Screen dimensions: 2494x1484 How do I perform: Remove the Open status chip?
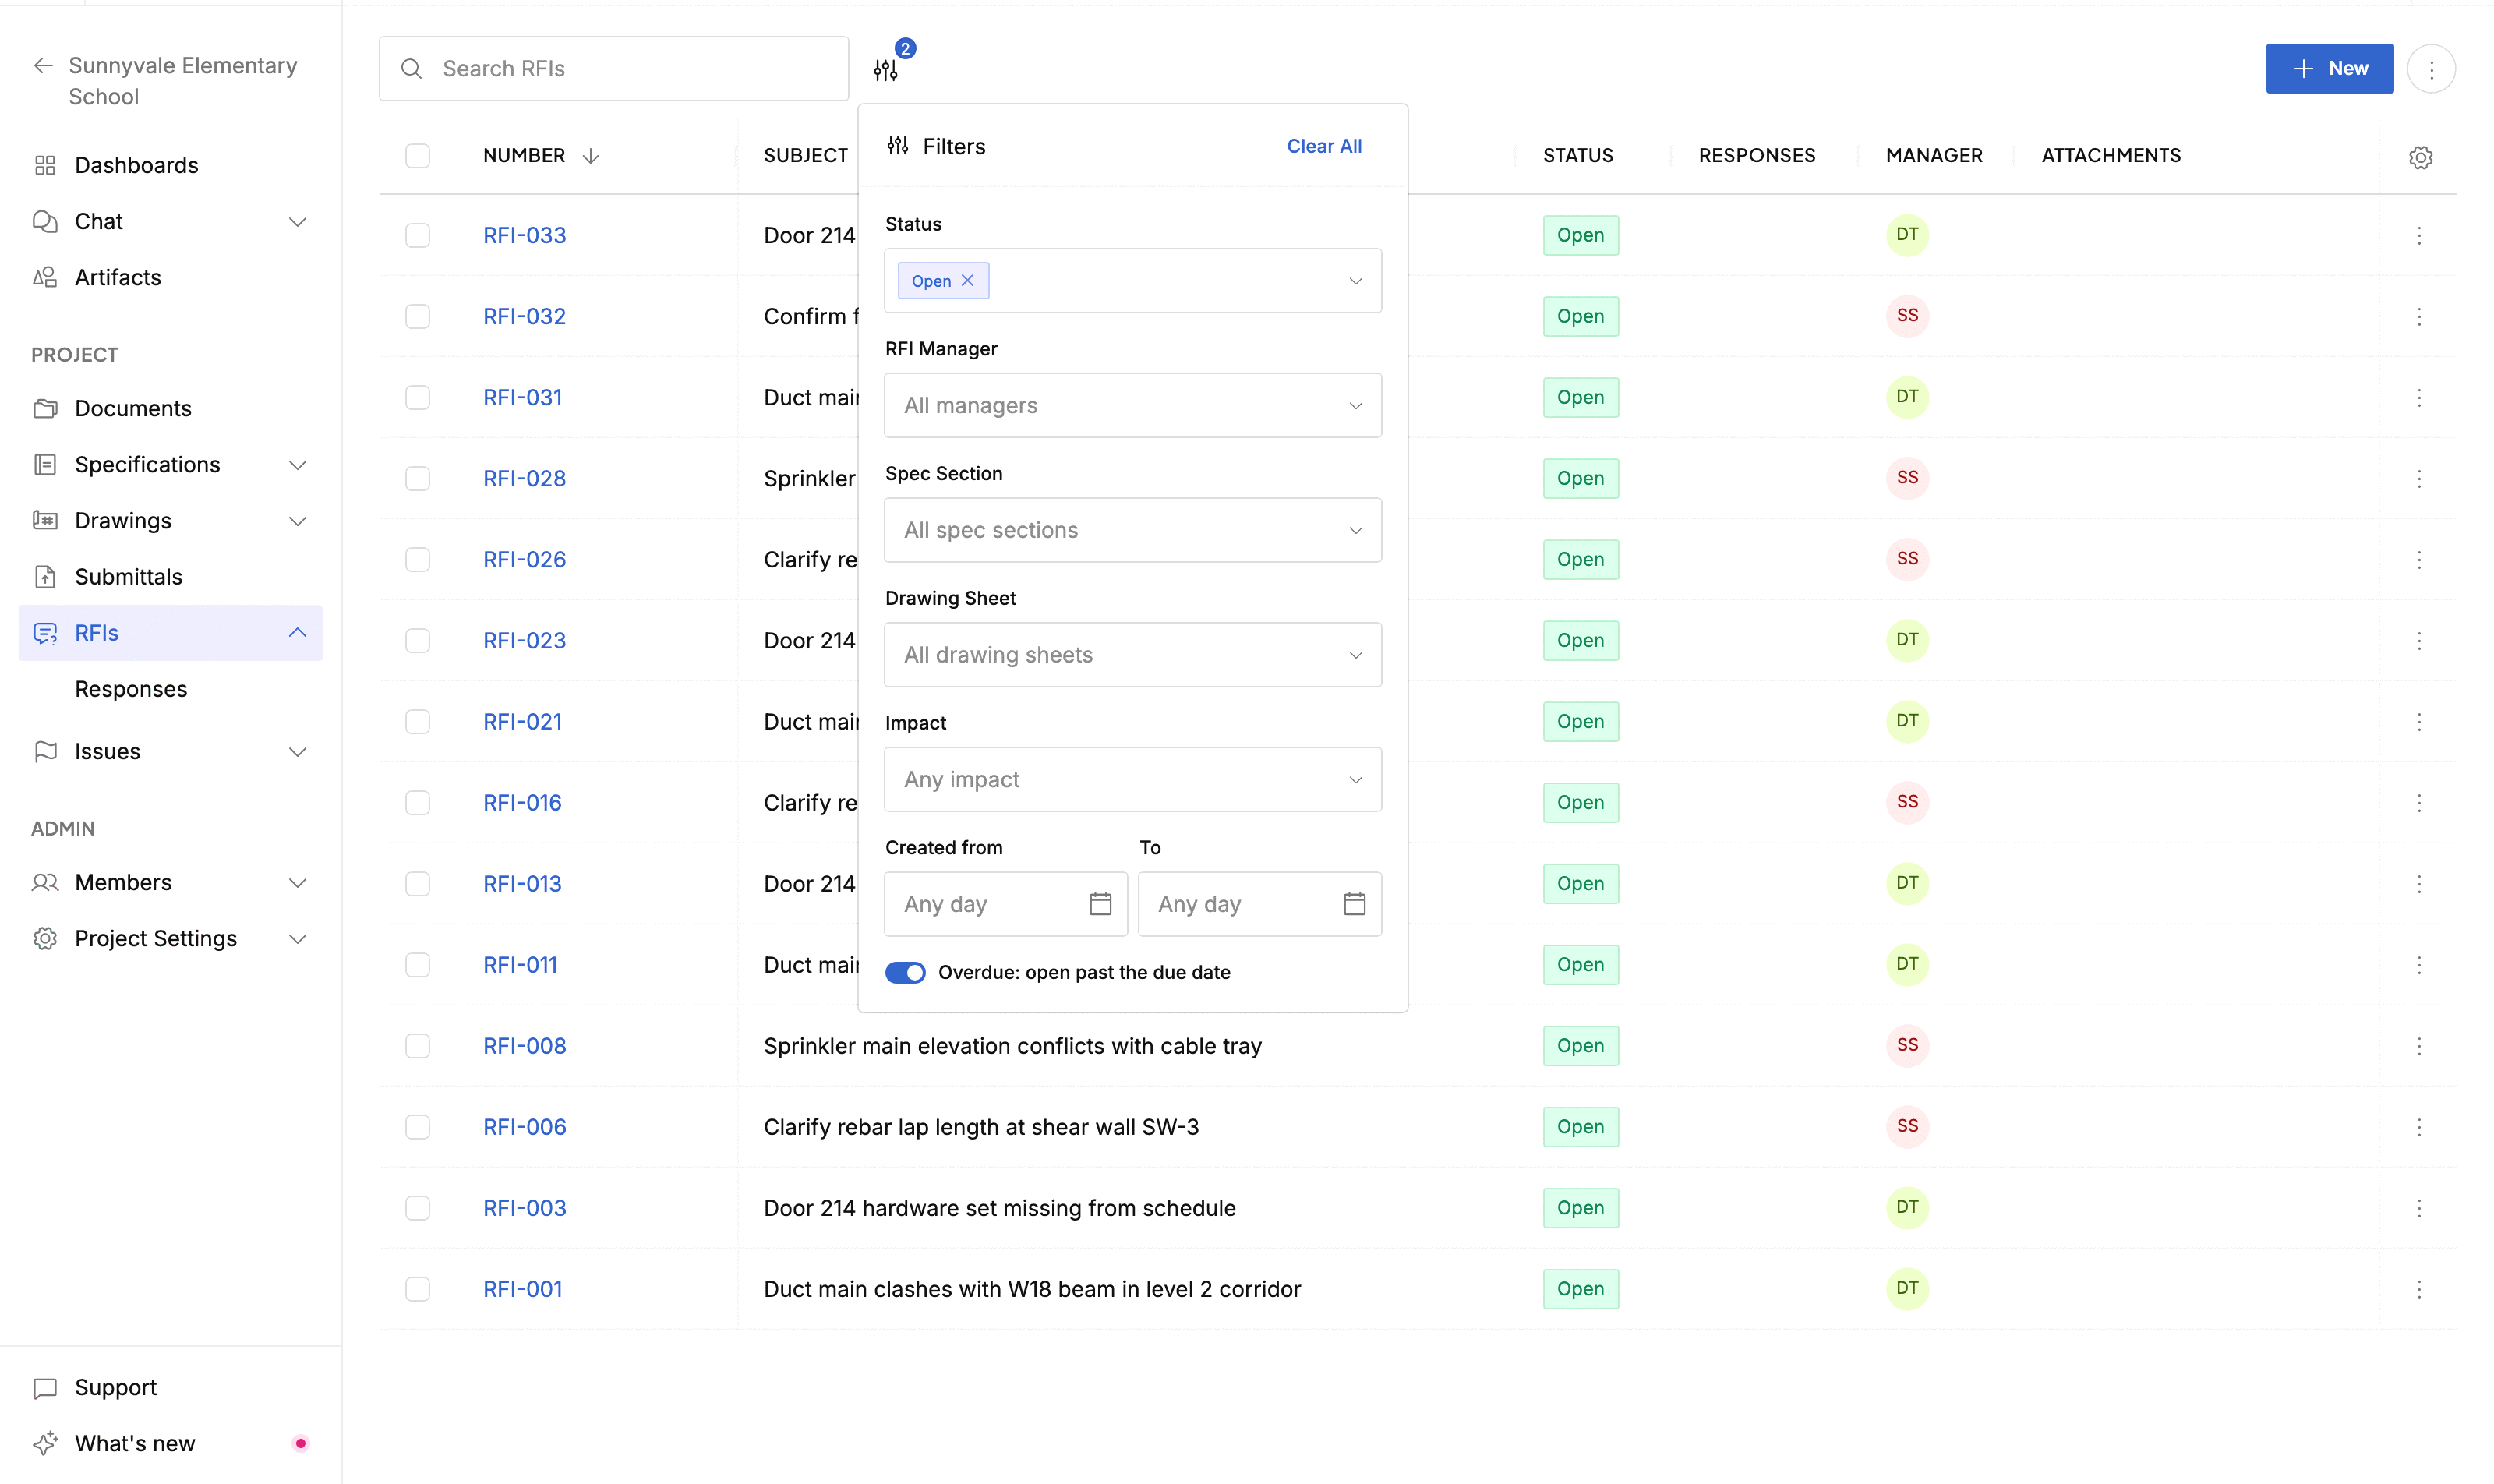point(967,281)
